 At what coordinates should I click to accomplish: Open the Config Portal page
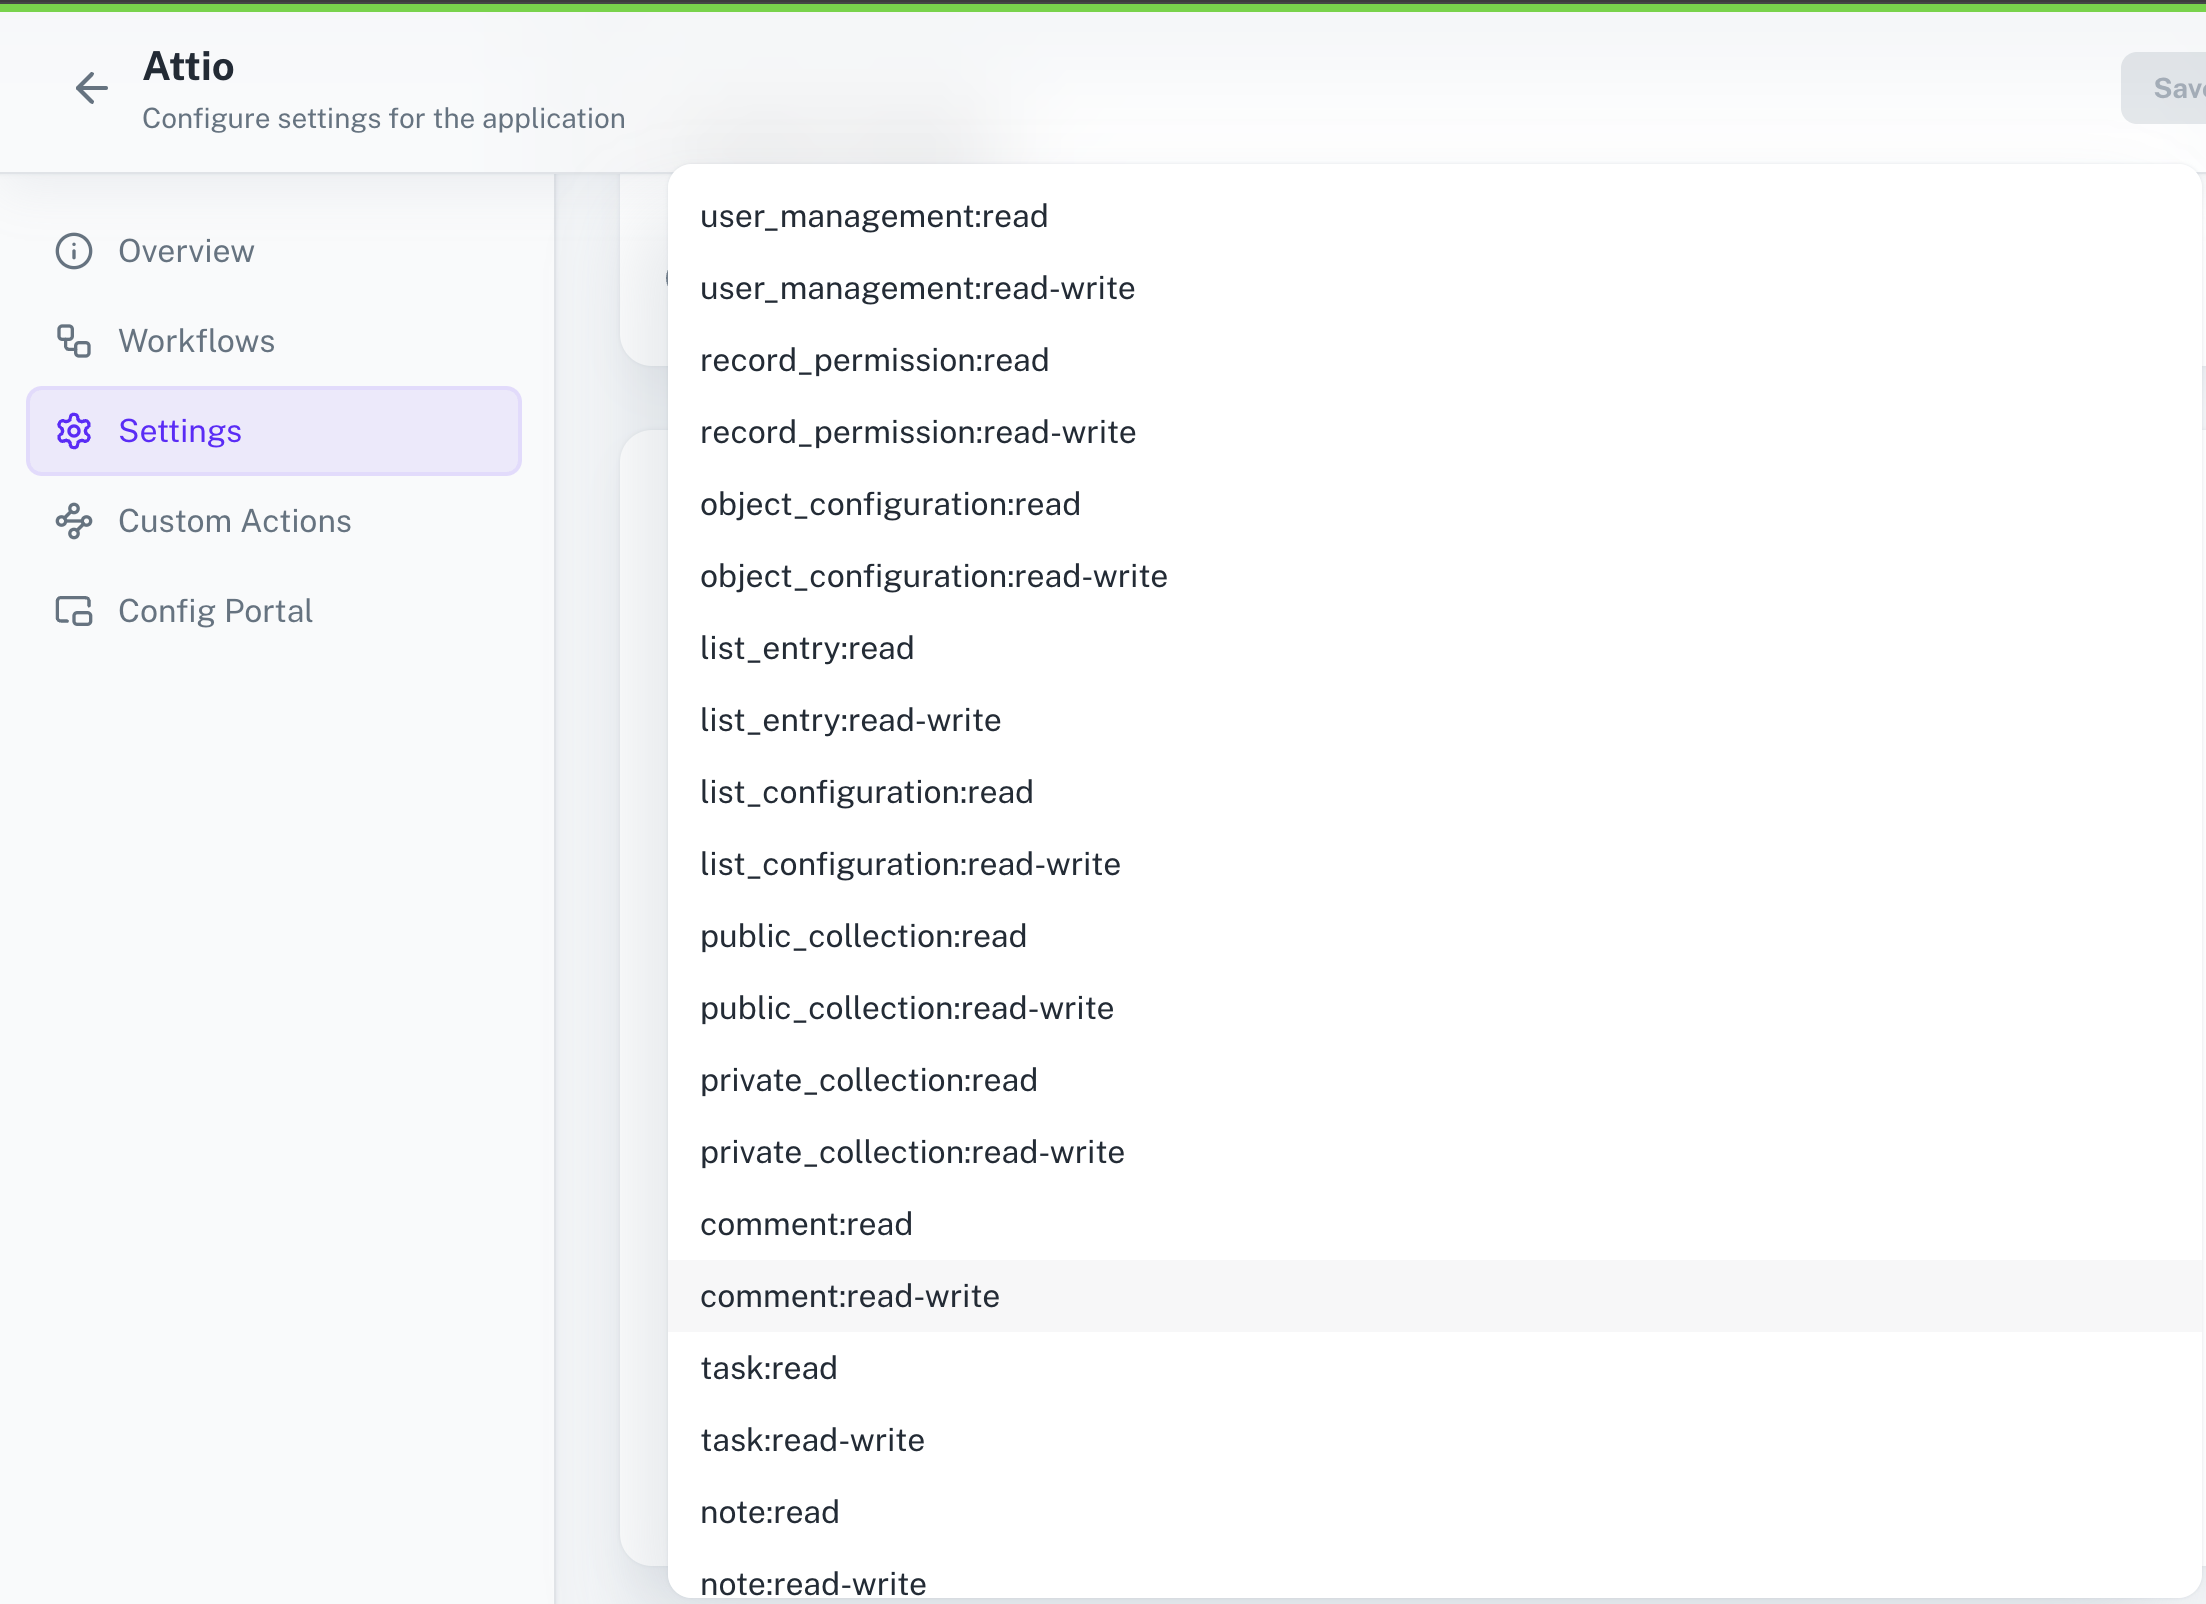(x=216, y=610)
